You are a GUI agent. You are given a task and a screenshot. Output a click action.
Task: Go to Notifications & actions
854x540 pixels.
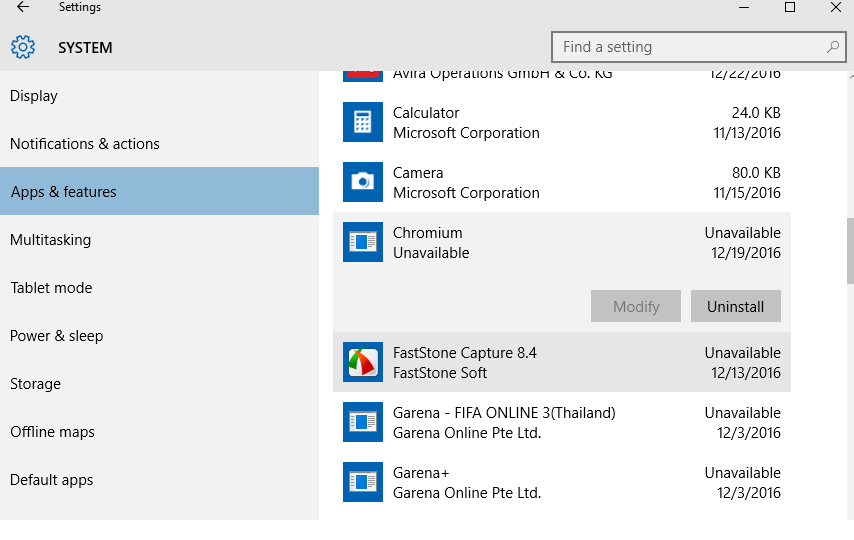pyautogui.click(x=85, y=144)
